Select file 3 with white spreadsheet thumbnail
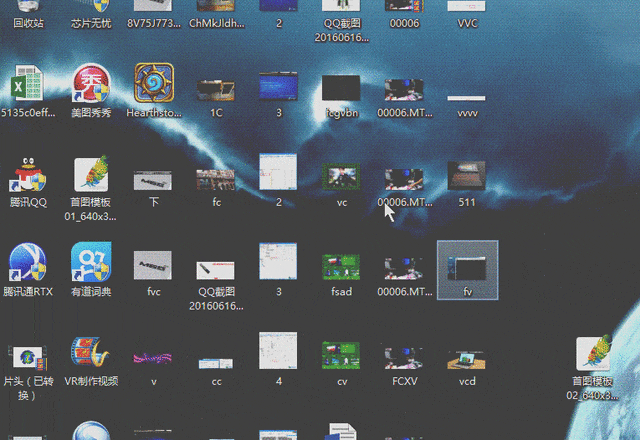This screenshot has height=440, width=640. click(278, 270)
